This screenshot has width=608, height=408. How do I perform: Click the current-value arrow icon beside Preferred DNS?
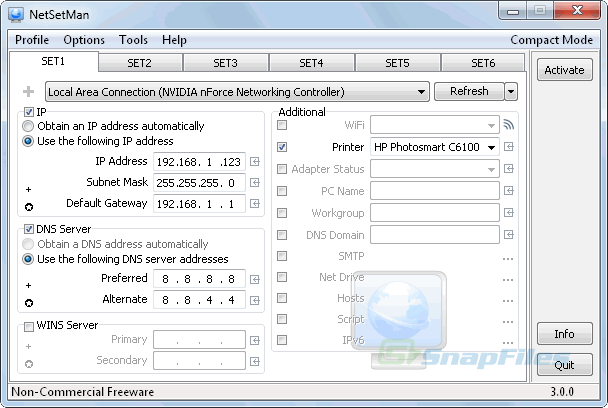click(x=255, y=280)
